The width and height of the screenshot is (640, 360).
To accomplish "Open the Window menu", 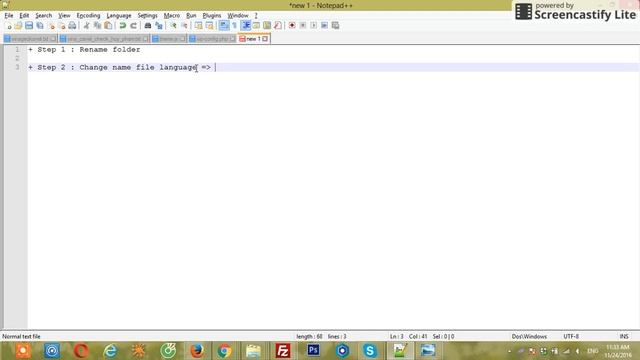I will [x=238, y=16].
